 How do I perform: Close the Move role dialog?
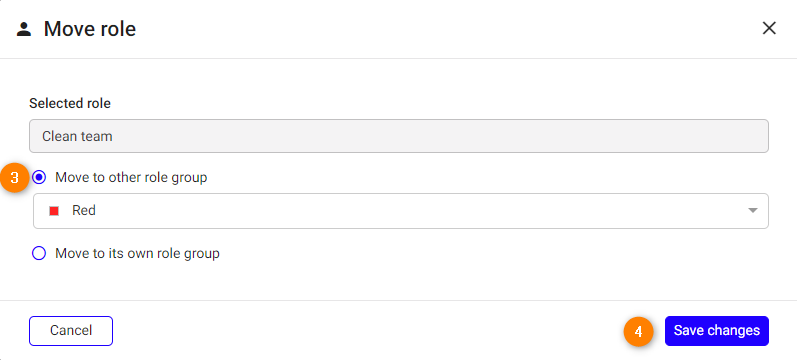click(769, 28)
